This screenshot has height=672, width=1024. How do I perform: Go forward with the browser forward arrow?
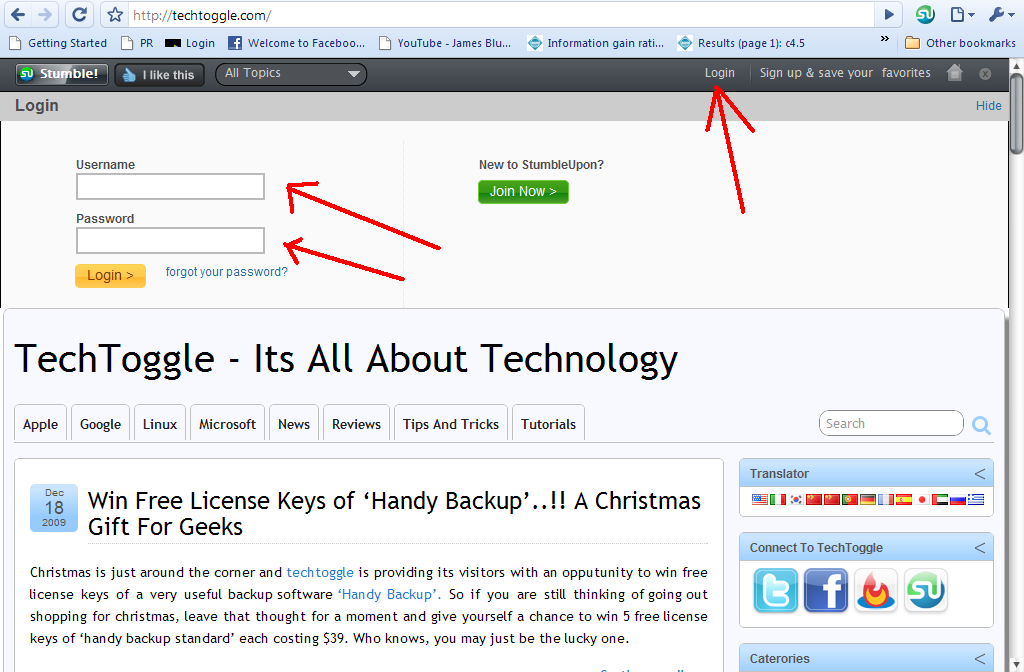(46, 14)
